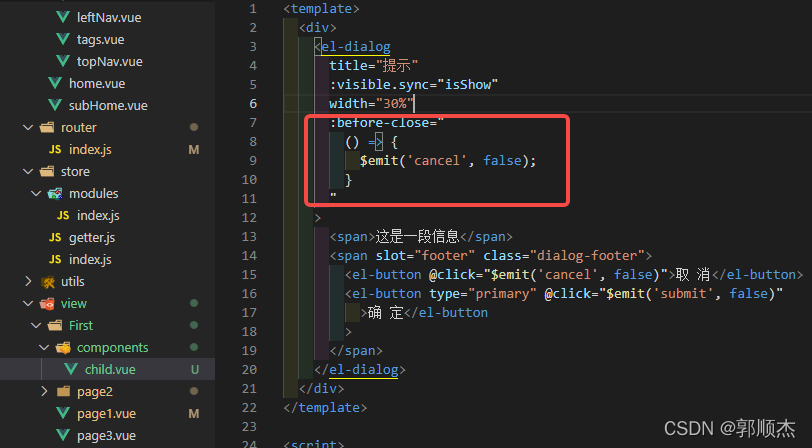Click the components folder icon
This screenshot has width=812, height=448.
pyautogui.click(x=63, y=347)
